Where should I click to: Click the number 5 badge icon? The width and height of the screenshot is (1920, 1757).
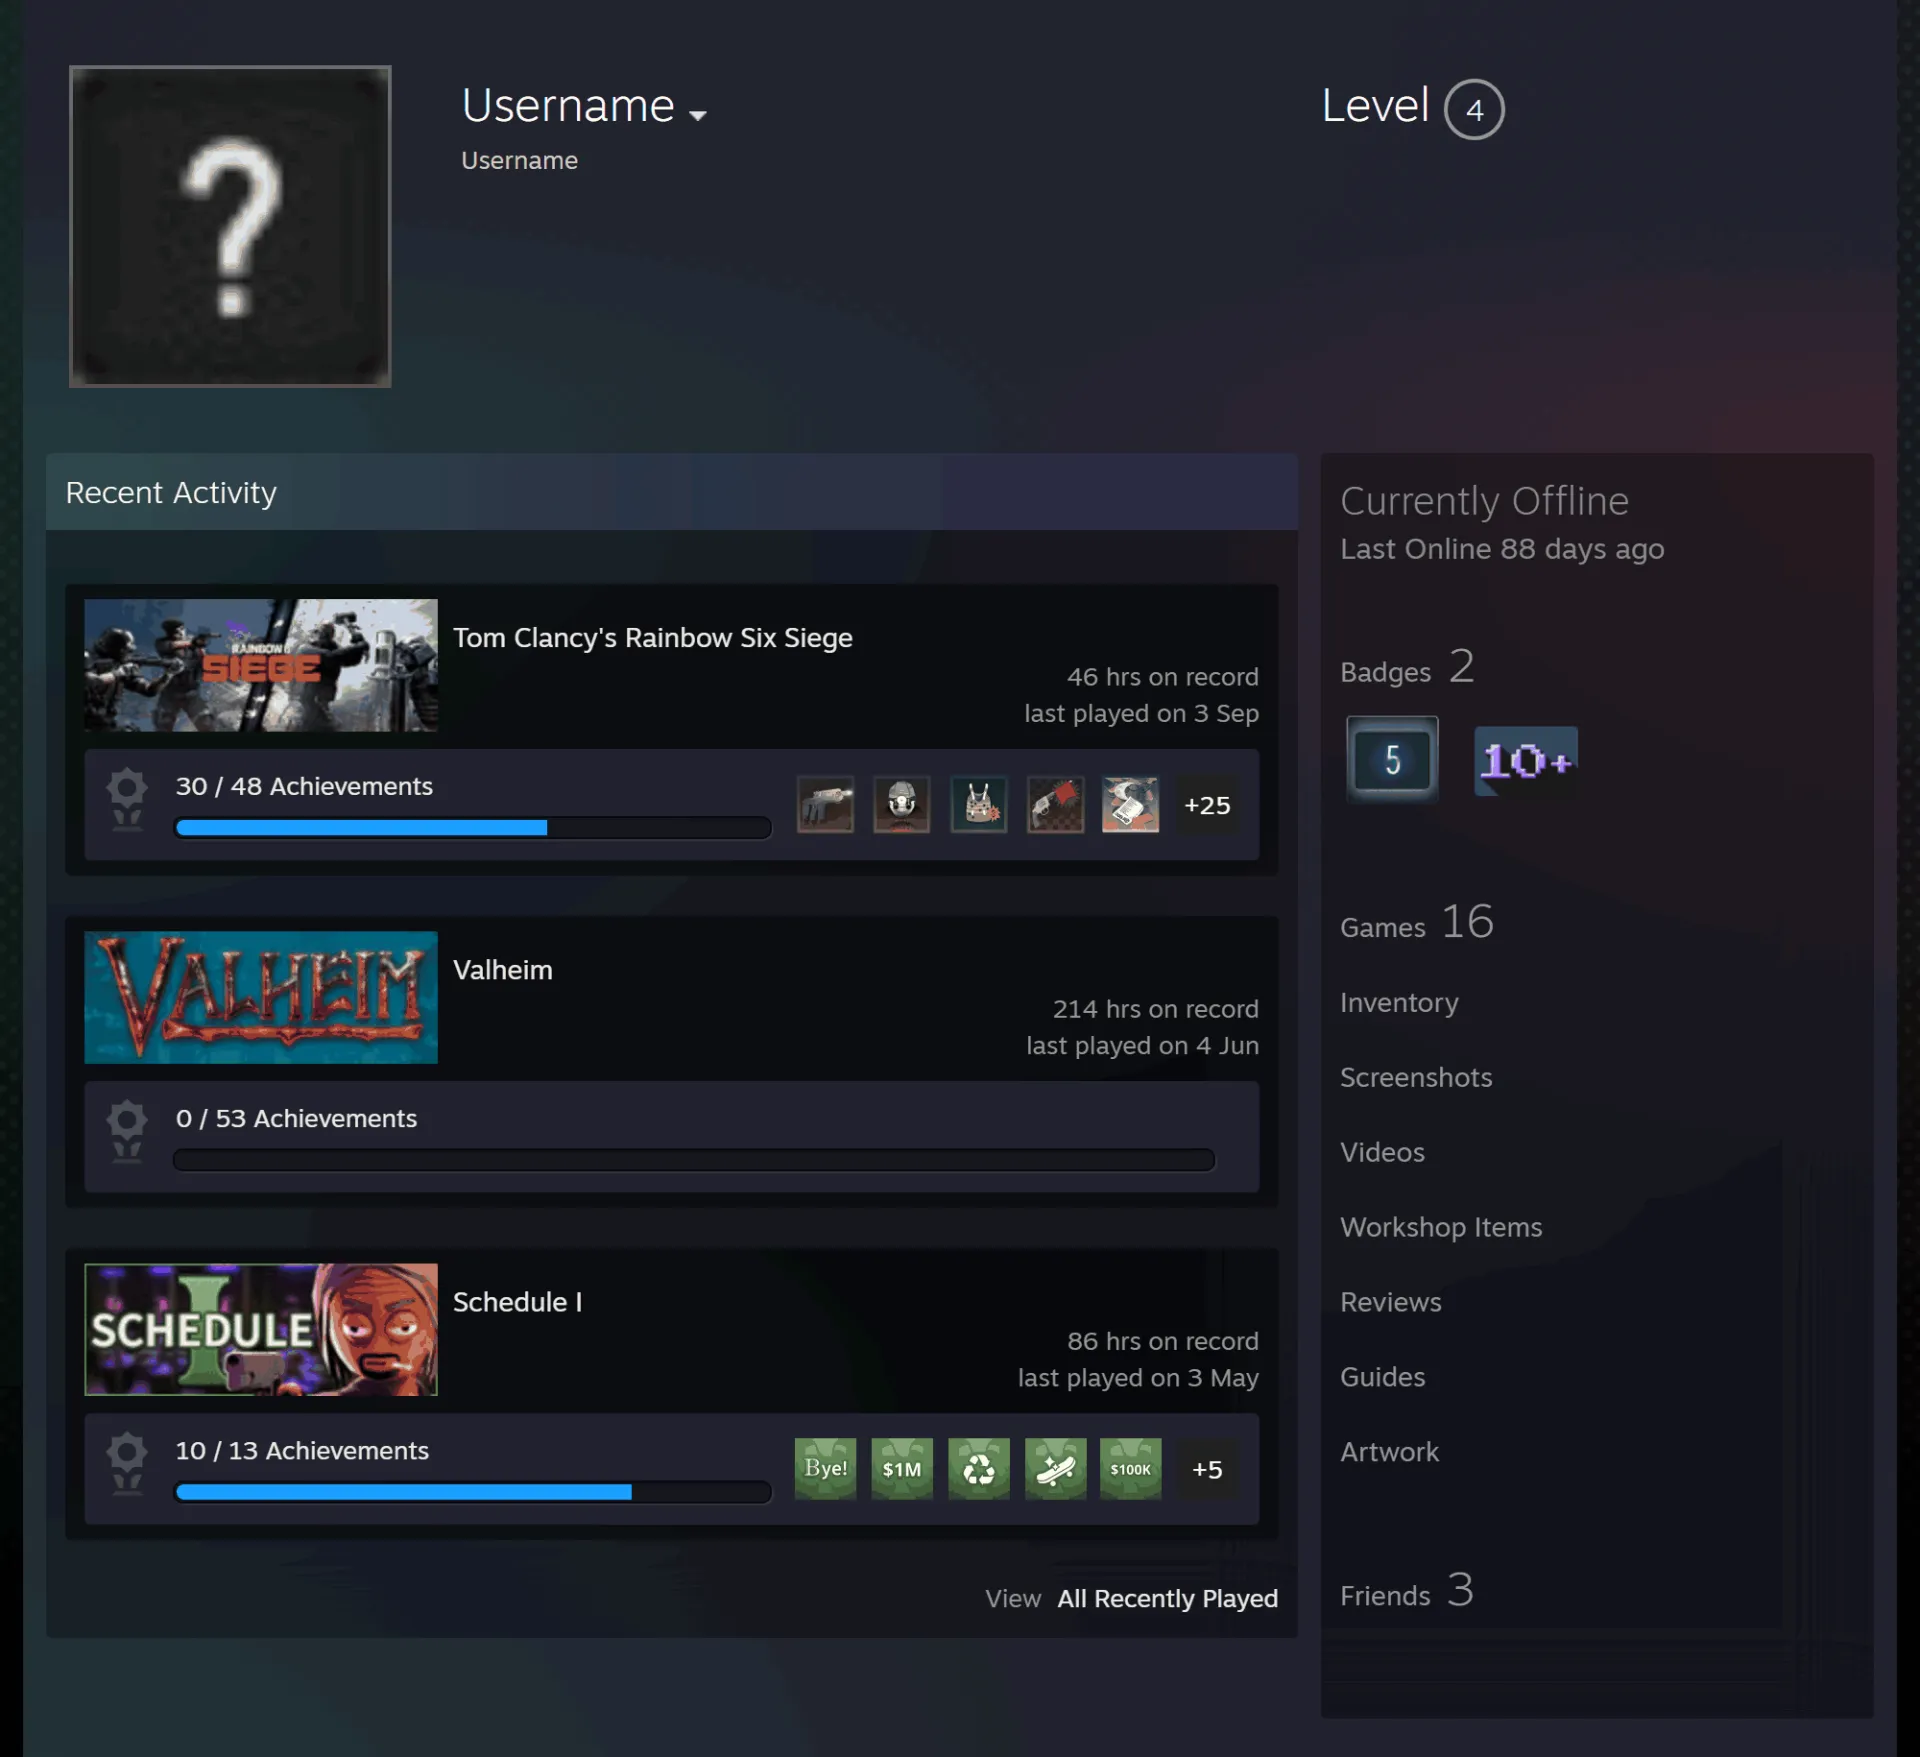[x=1392, y=759]
